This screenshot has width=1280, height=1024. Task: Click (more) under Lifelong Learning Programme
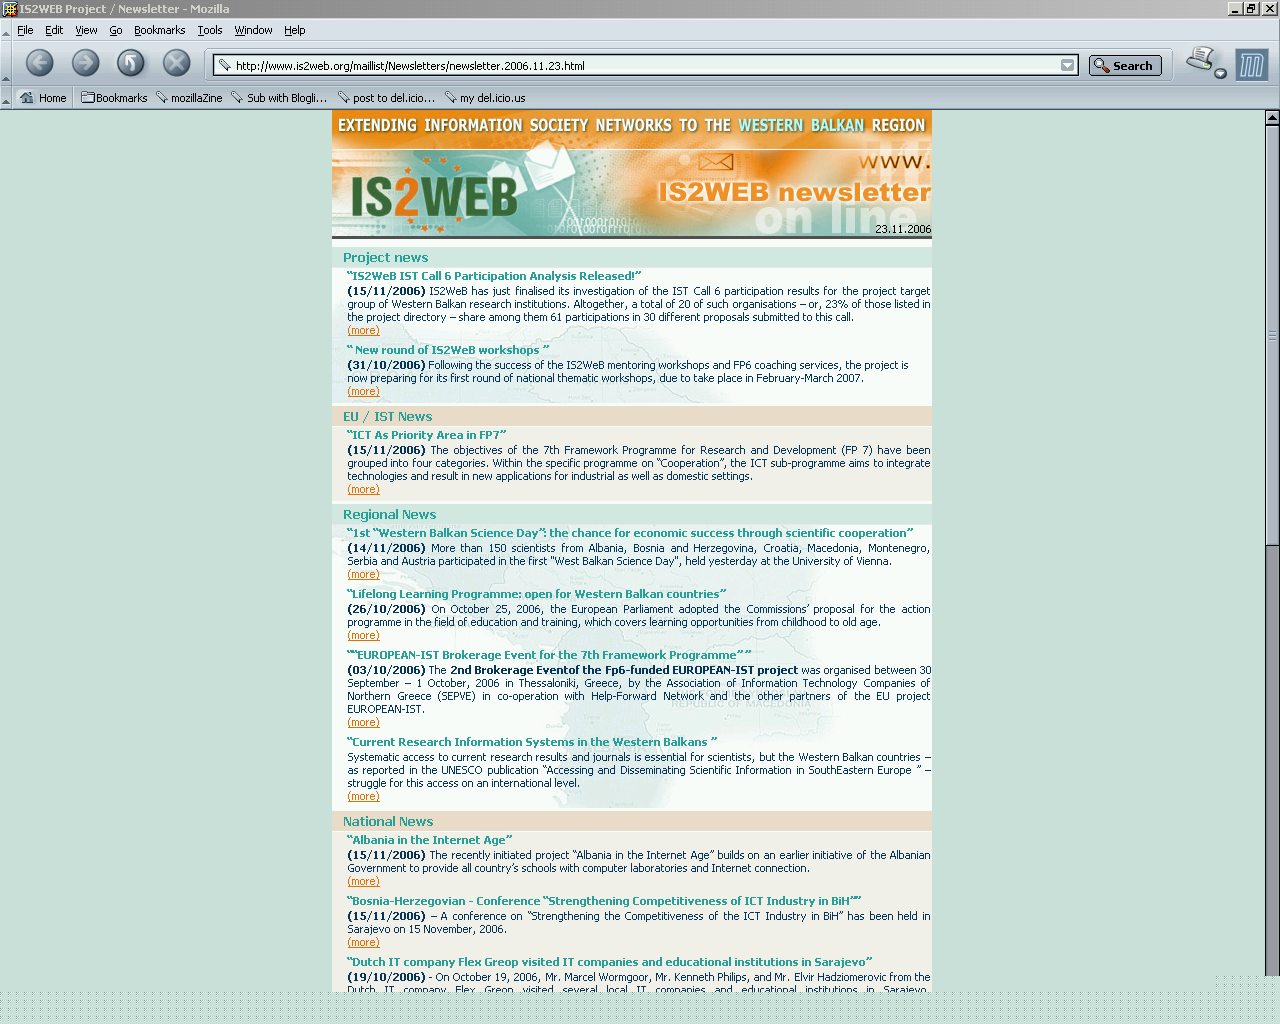363,636
